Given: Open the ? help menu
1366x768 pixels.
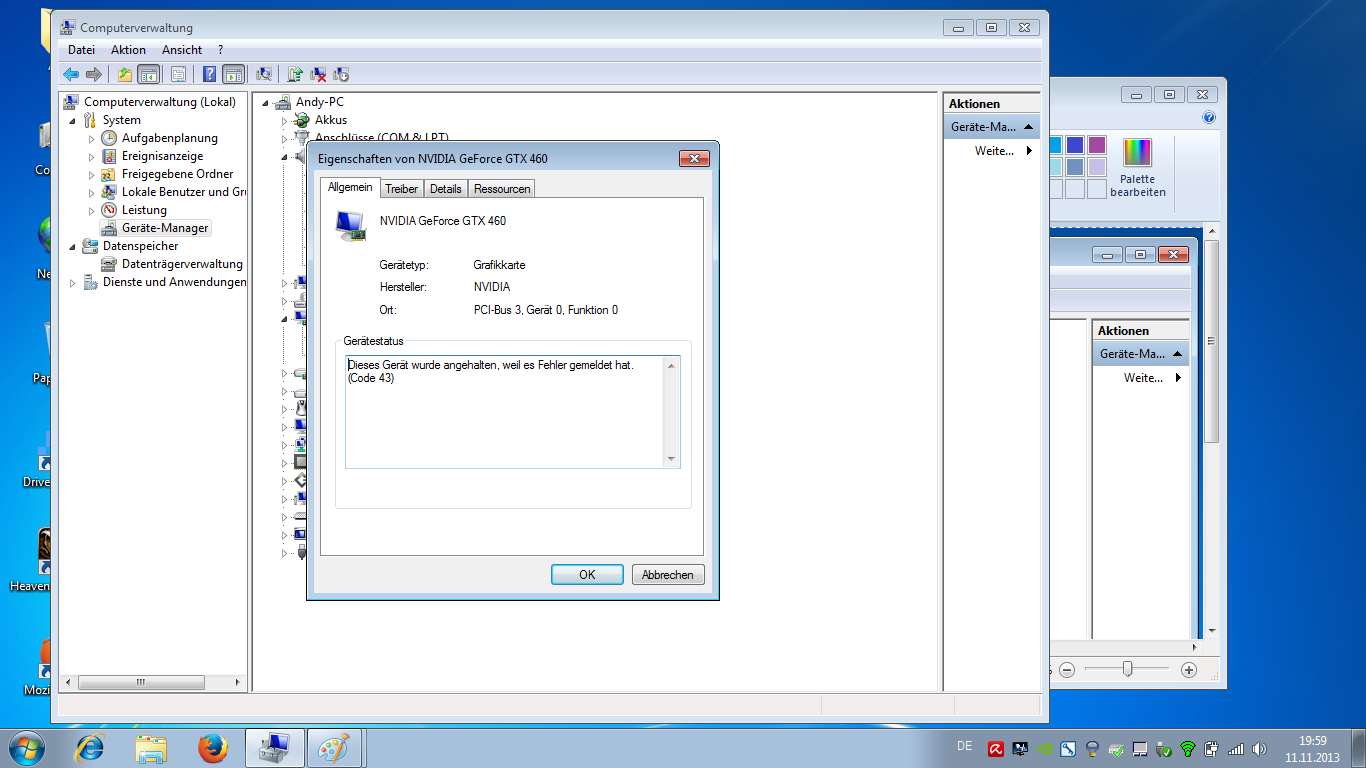Looking at the screenshot, I should click(220, 50).
